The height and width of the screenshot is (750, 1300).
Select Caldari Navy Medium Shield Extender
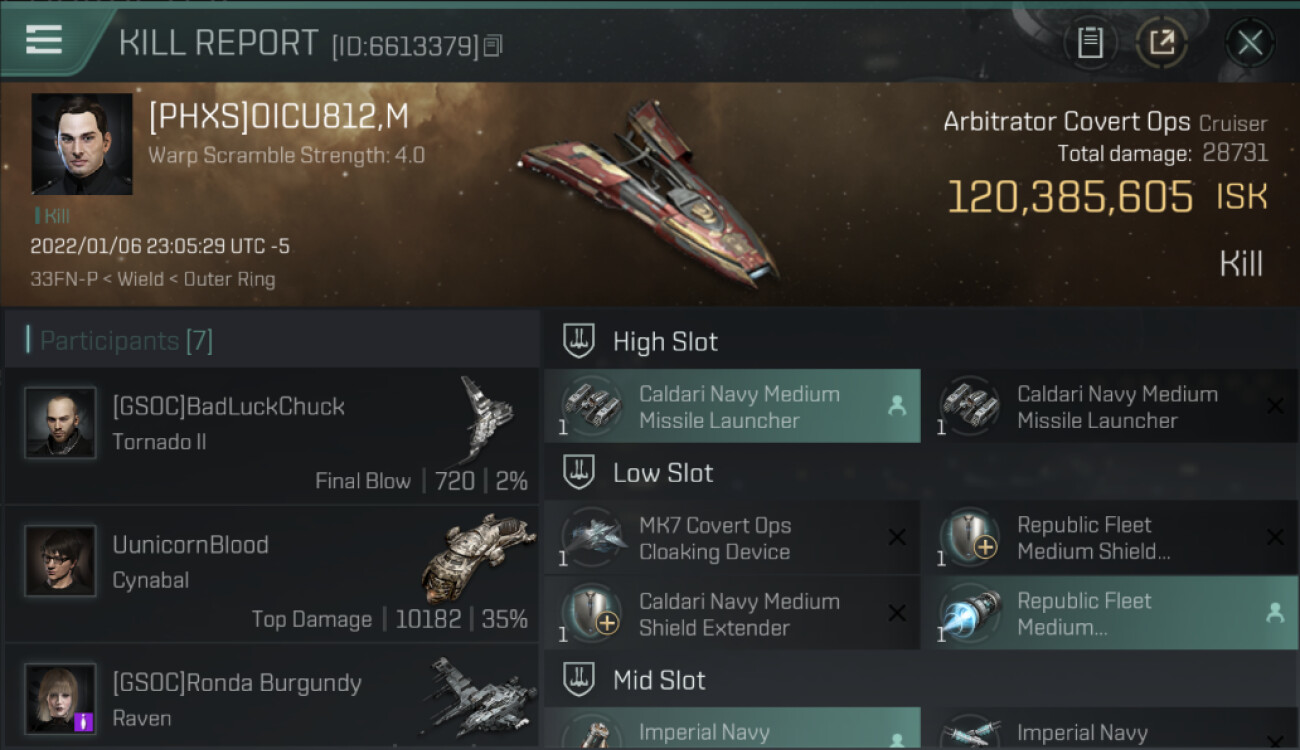732,613
